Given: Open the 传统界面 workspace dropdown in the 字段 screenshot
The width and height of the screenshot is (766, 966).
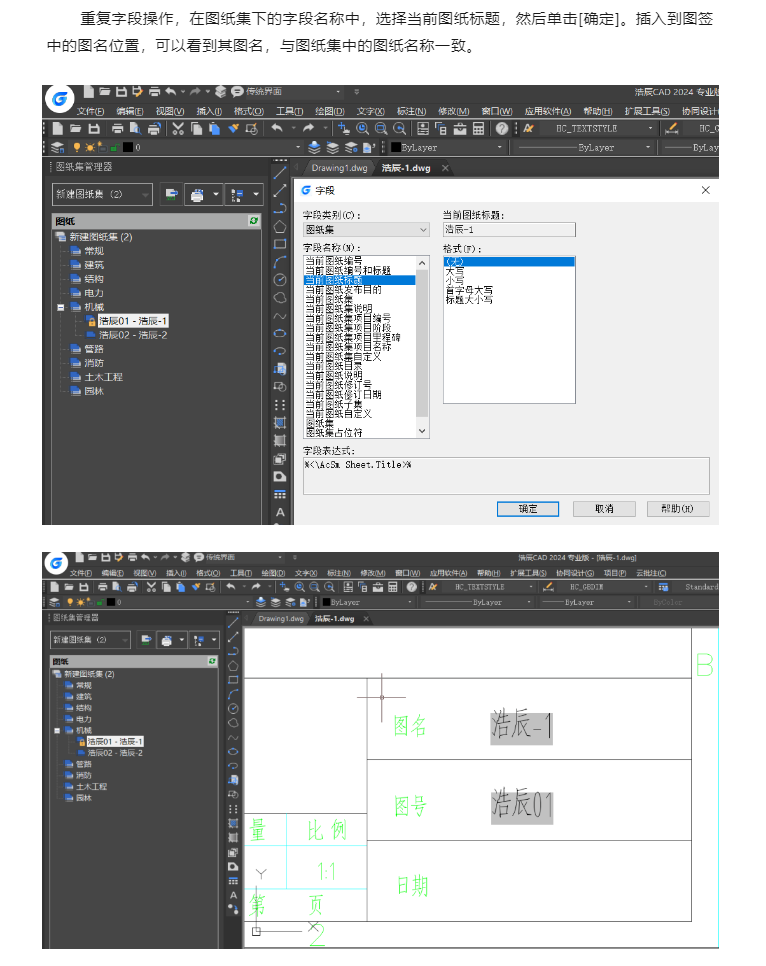Looking at the screenshot, I should pyautogui.click(x=338, y=92).
